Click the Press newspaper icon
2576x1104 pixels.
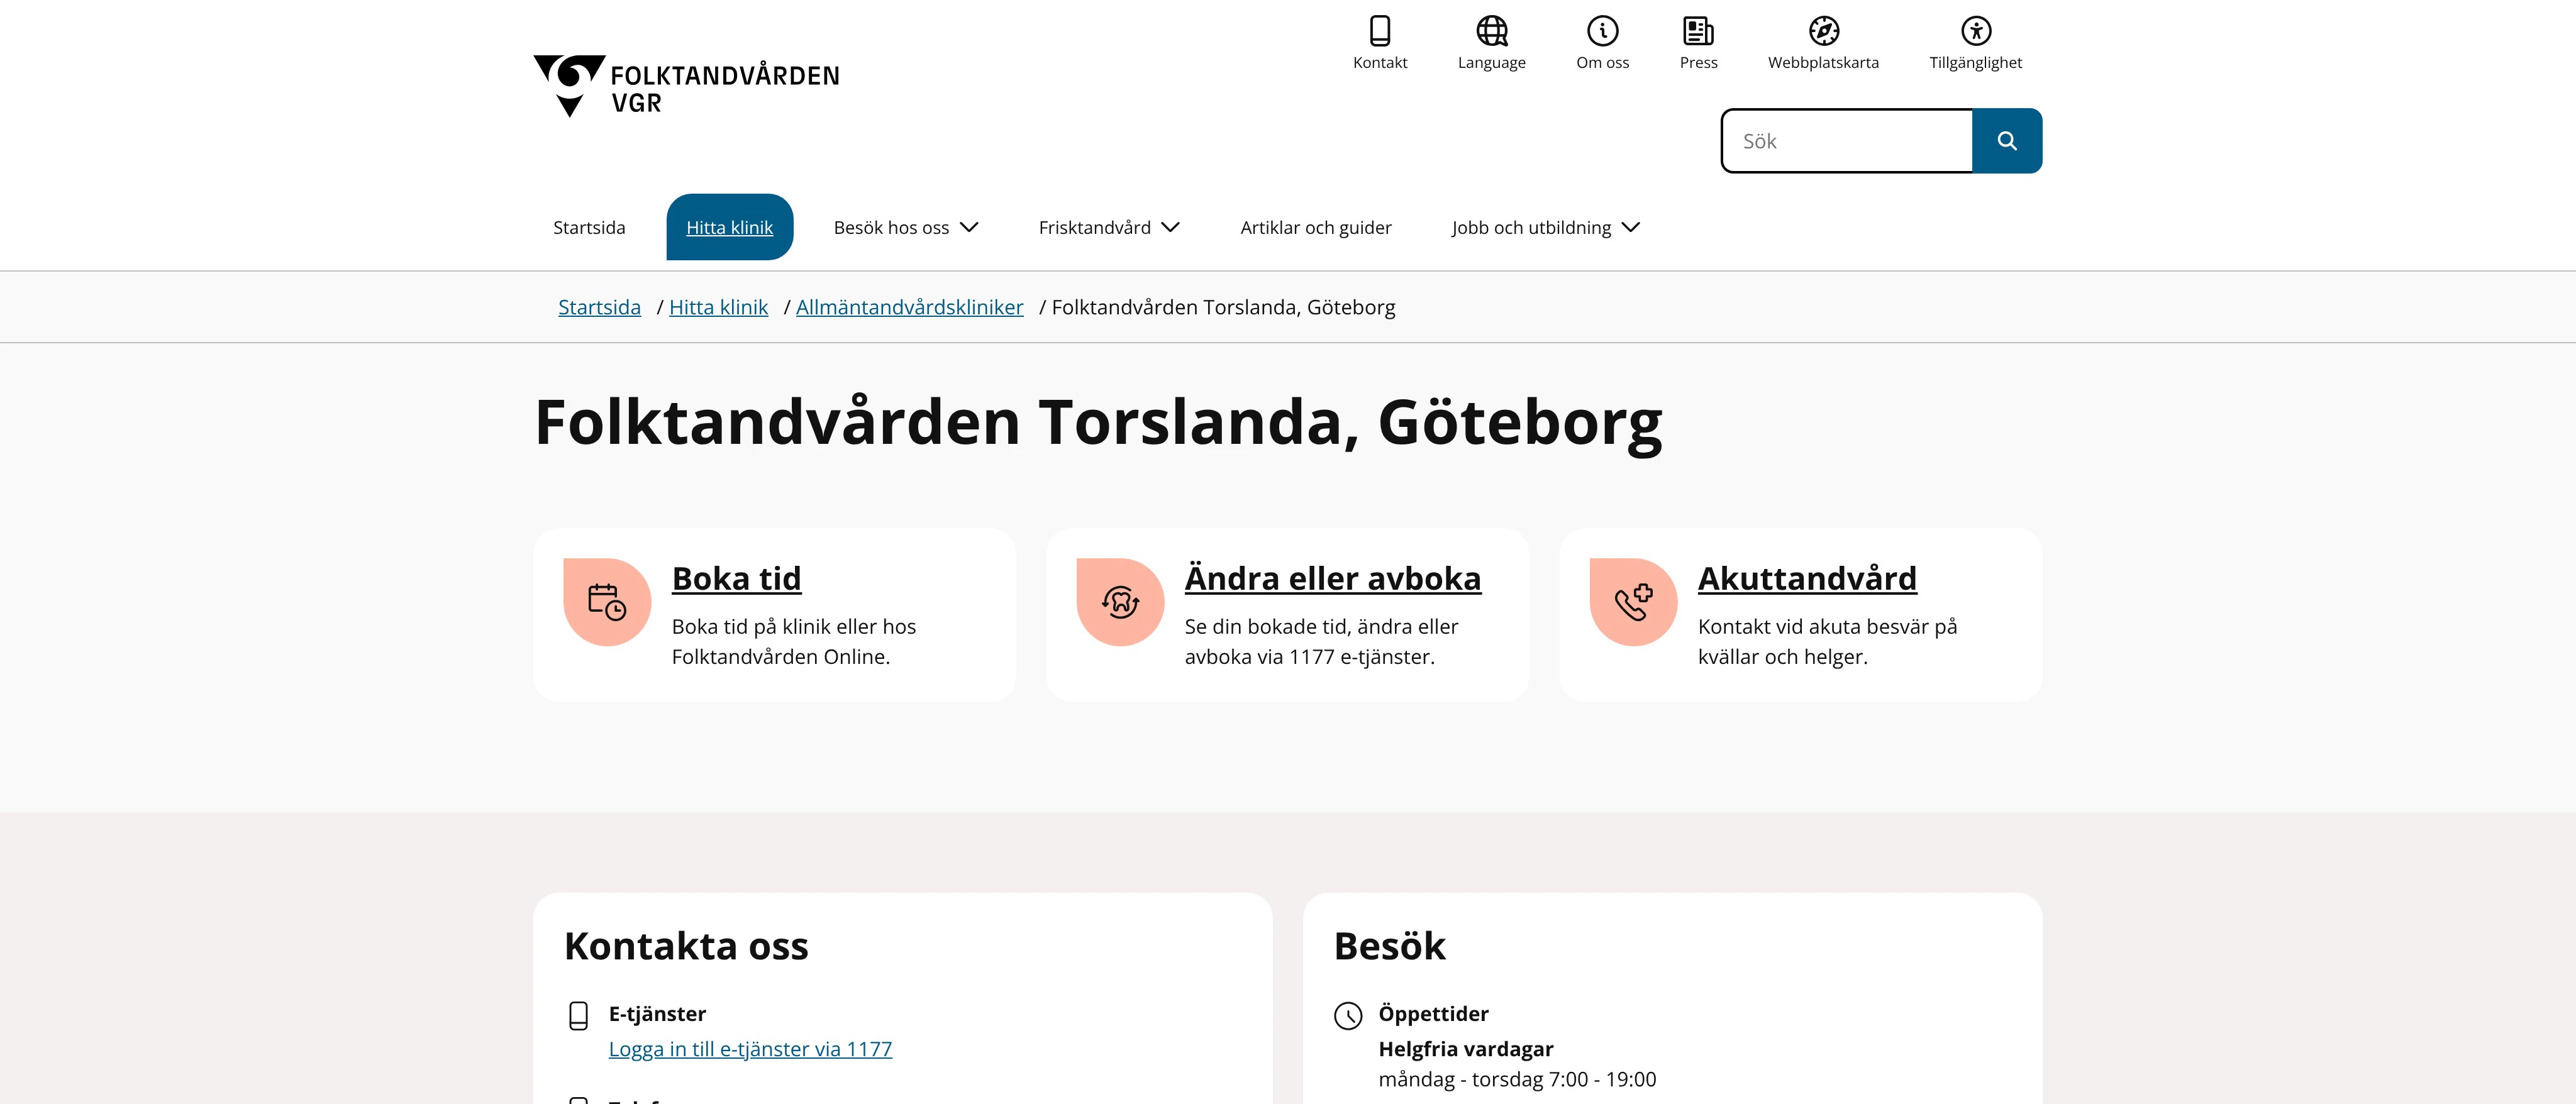pos(1698,31)
